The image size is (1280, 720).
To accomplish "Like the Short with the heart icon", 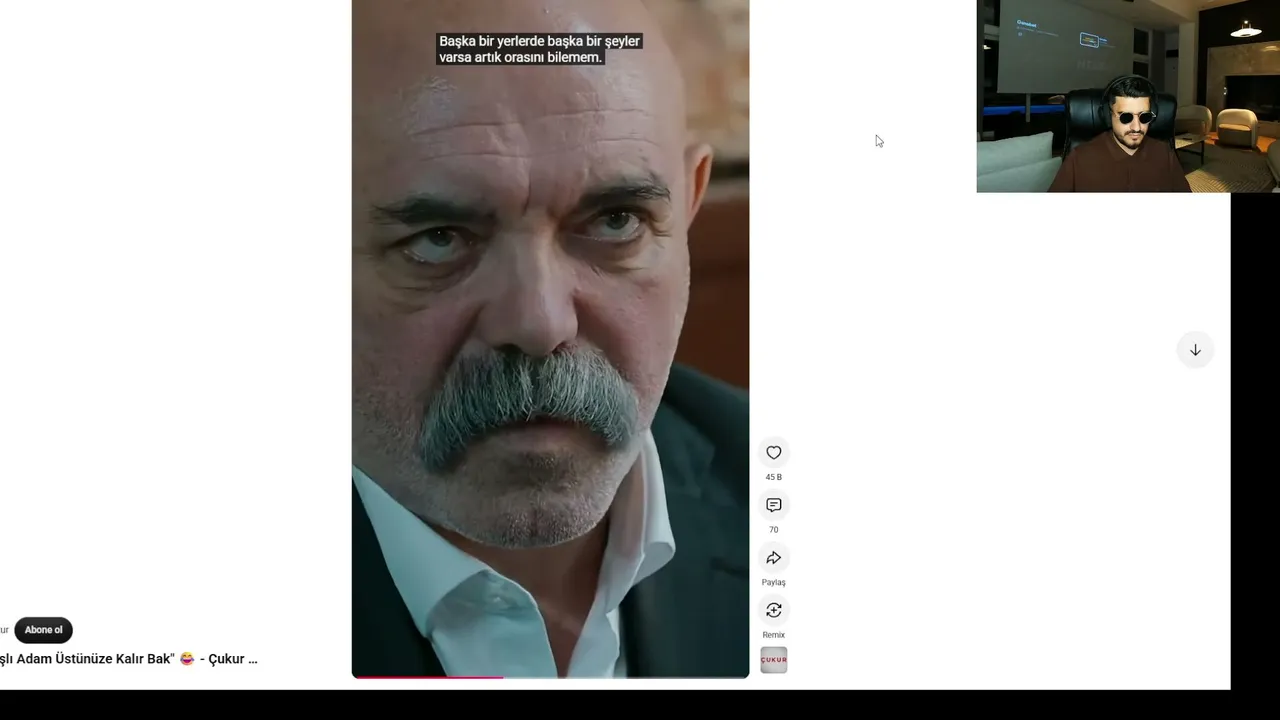I will 773,453.
